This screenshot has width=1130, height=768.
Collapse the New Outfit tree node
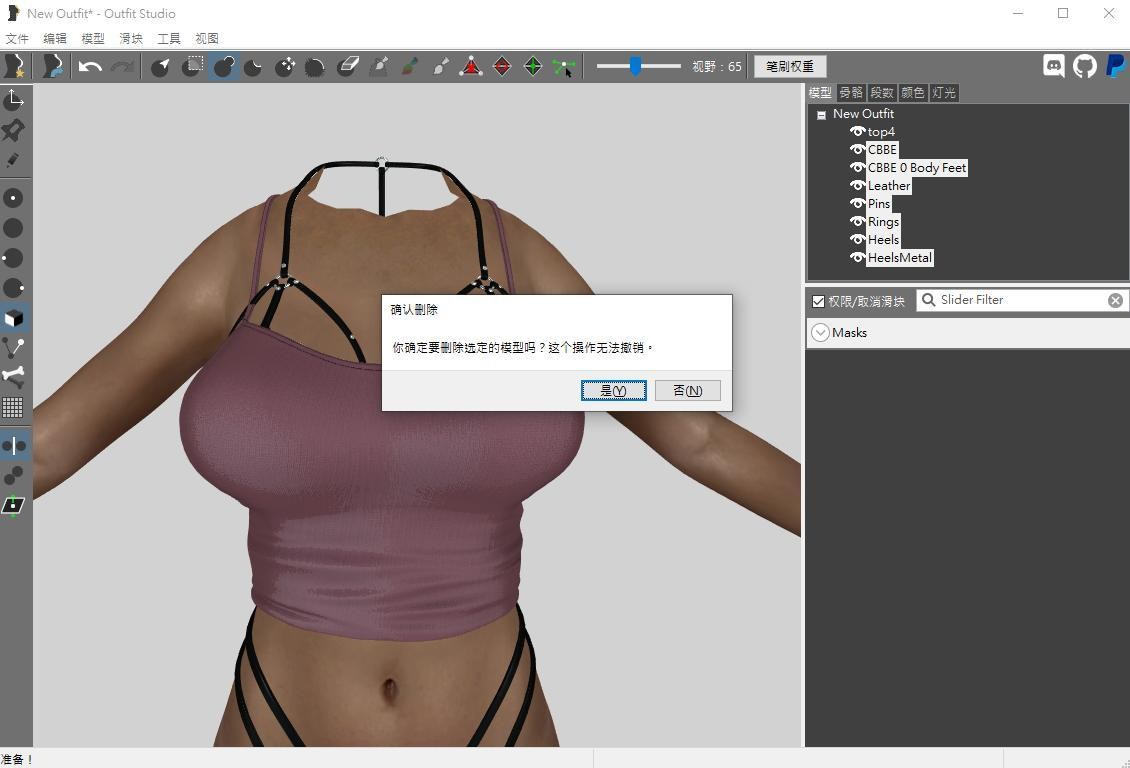pyautogui.click(x=821, y=113)
